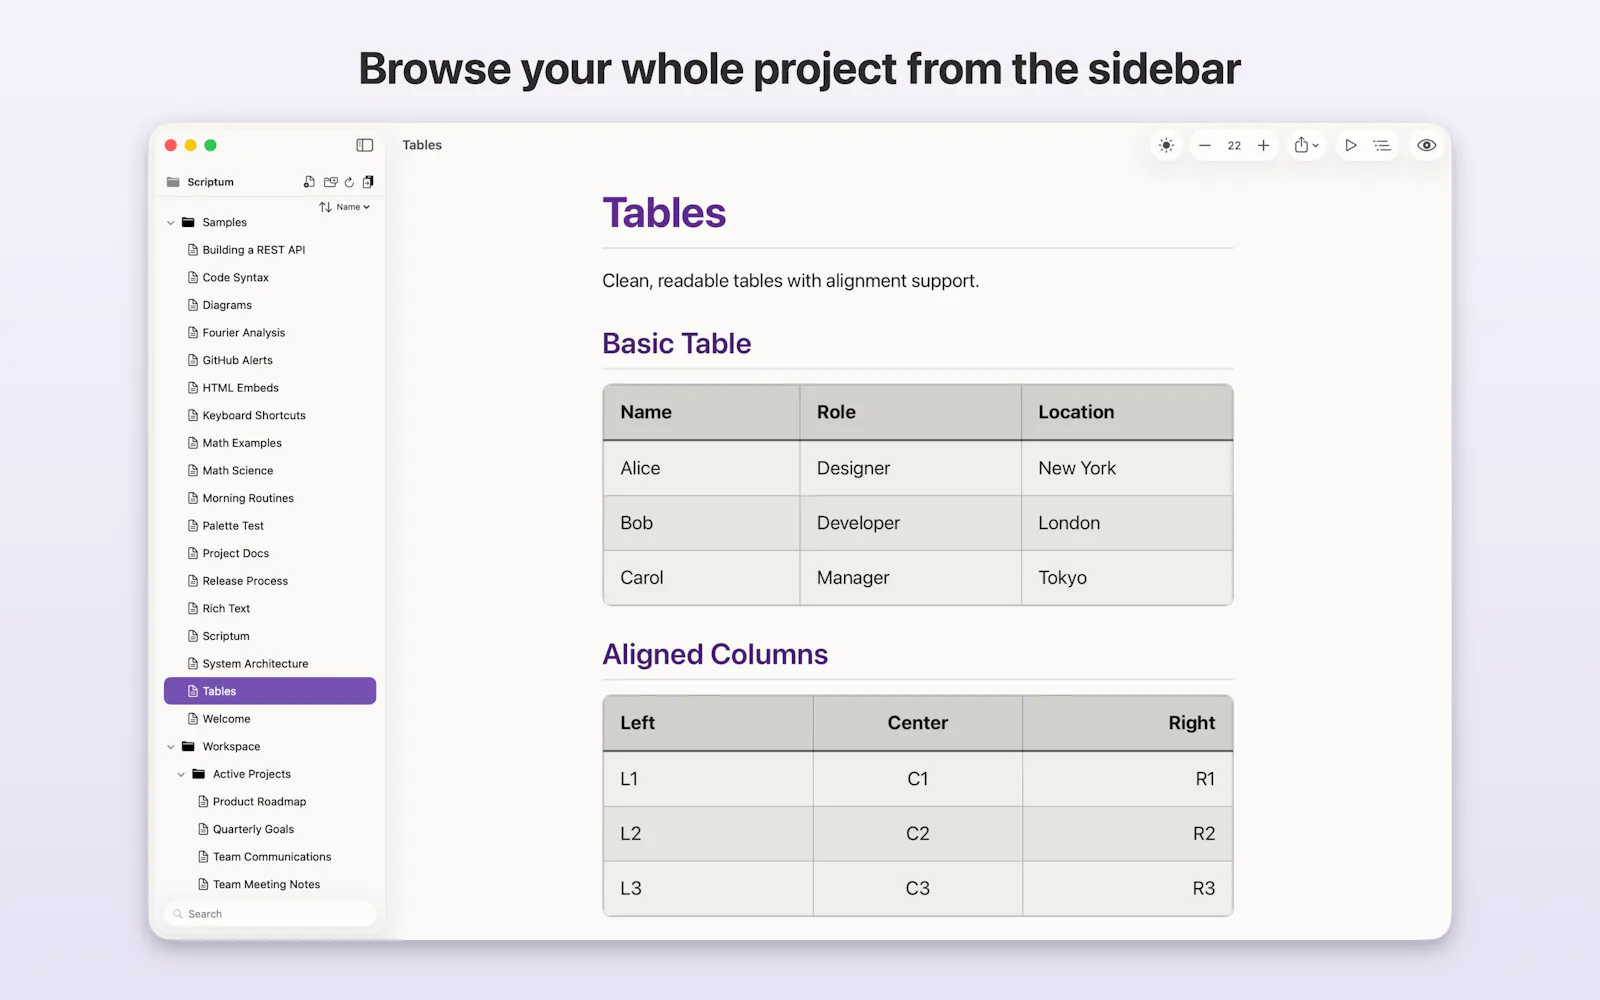Click the Alice table cell
1600x1000 pixels.
pyautogui.click(x=701, y=468)
